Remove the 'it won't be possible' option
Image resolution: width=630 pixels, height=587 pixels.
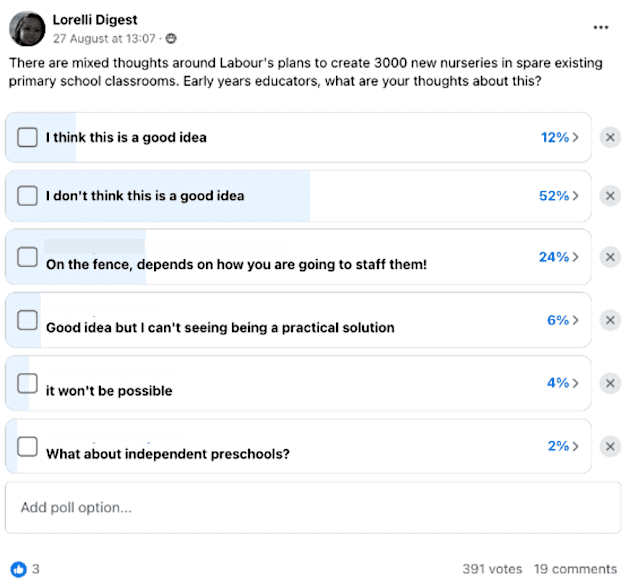[609, 383]
